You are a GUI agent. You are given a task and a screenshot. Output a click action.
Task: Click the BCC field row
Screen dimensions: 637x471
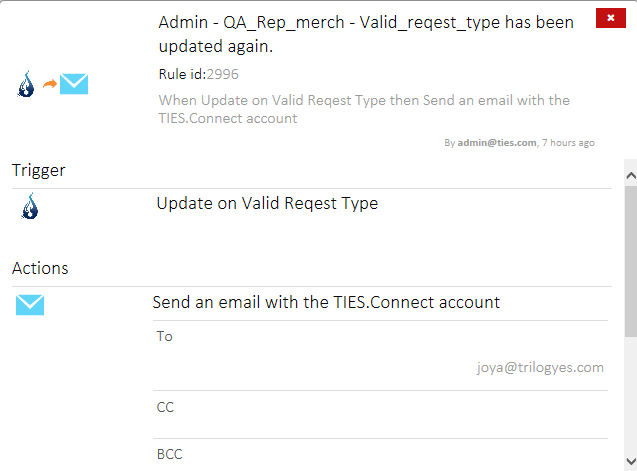click(x=380, y=454)
